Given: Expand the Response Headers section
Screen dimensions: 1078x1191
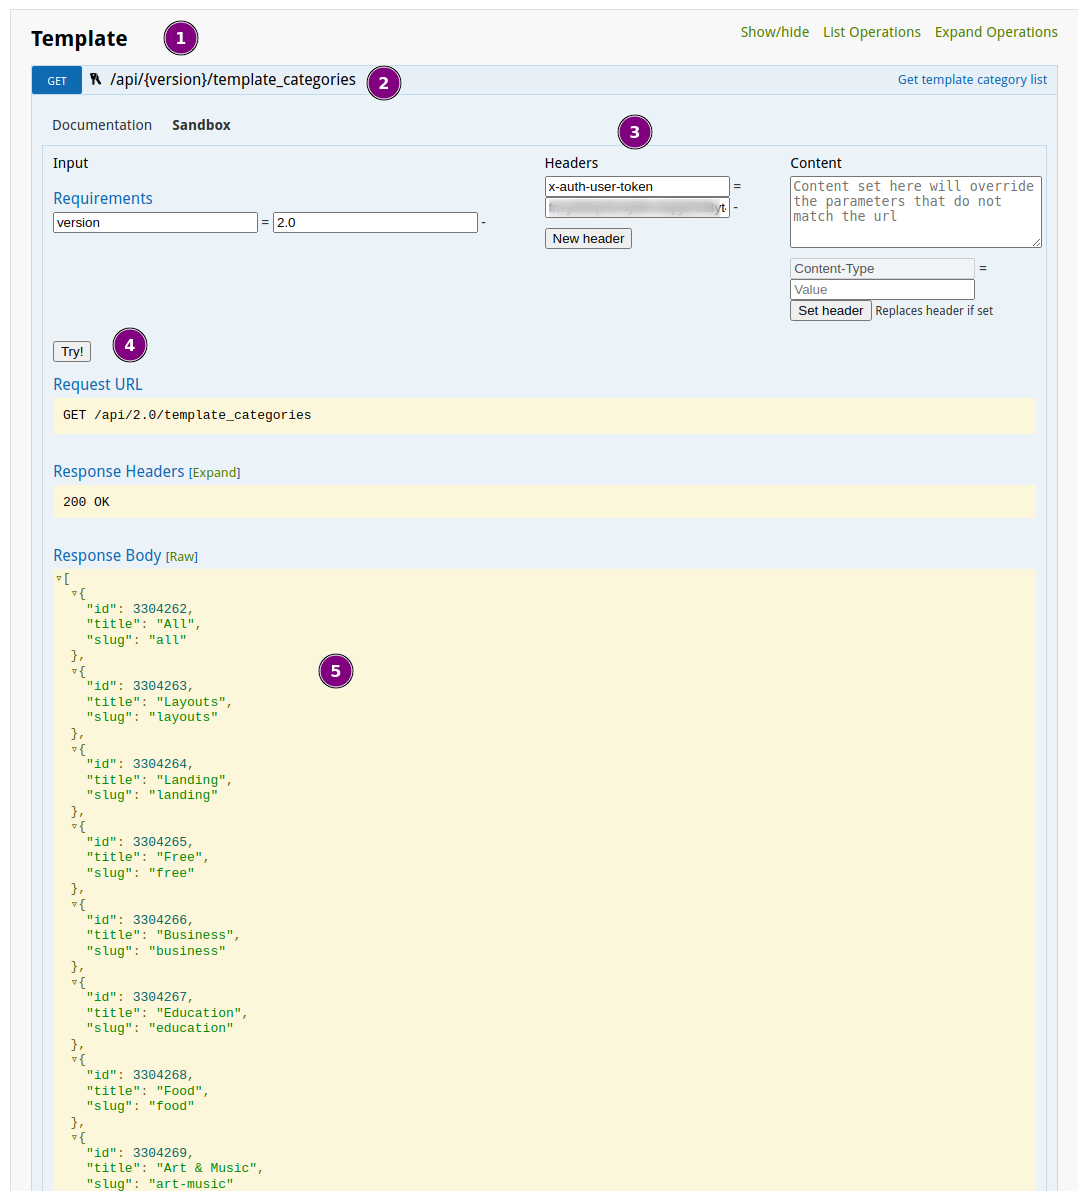Looking at the screenshot, I should click(214, 472).
